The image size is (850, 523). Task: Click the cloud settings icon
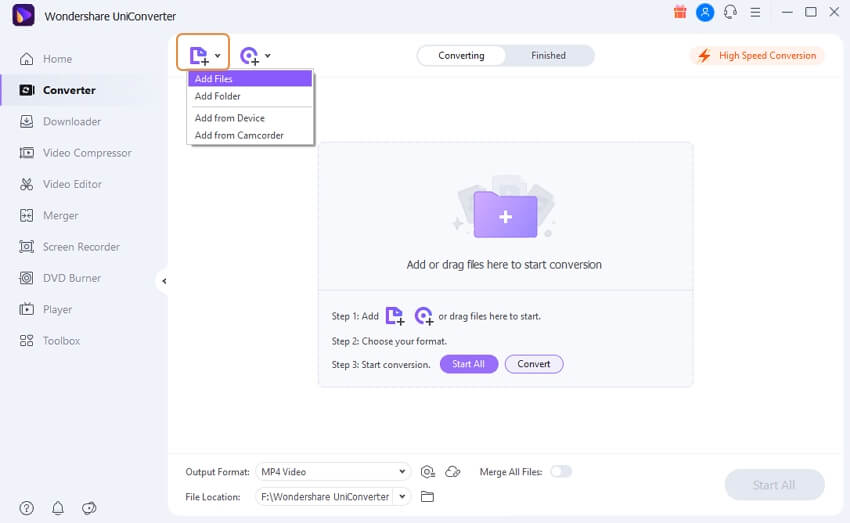[453, 472]
